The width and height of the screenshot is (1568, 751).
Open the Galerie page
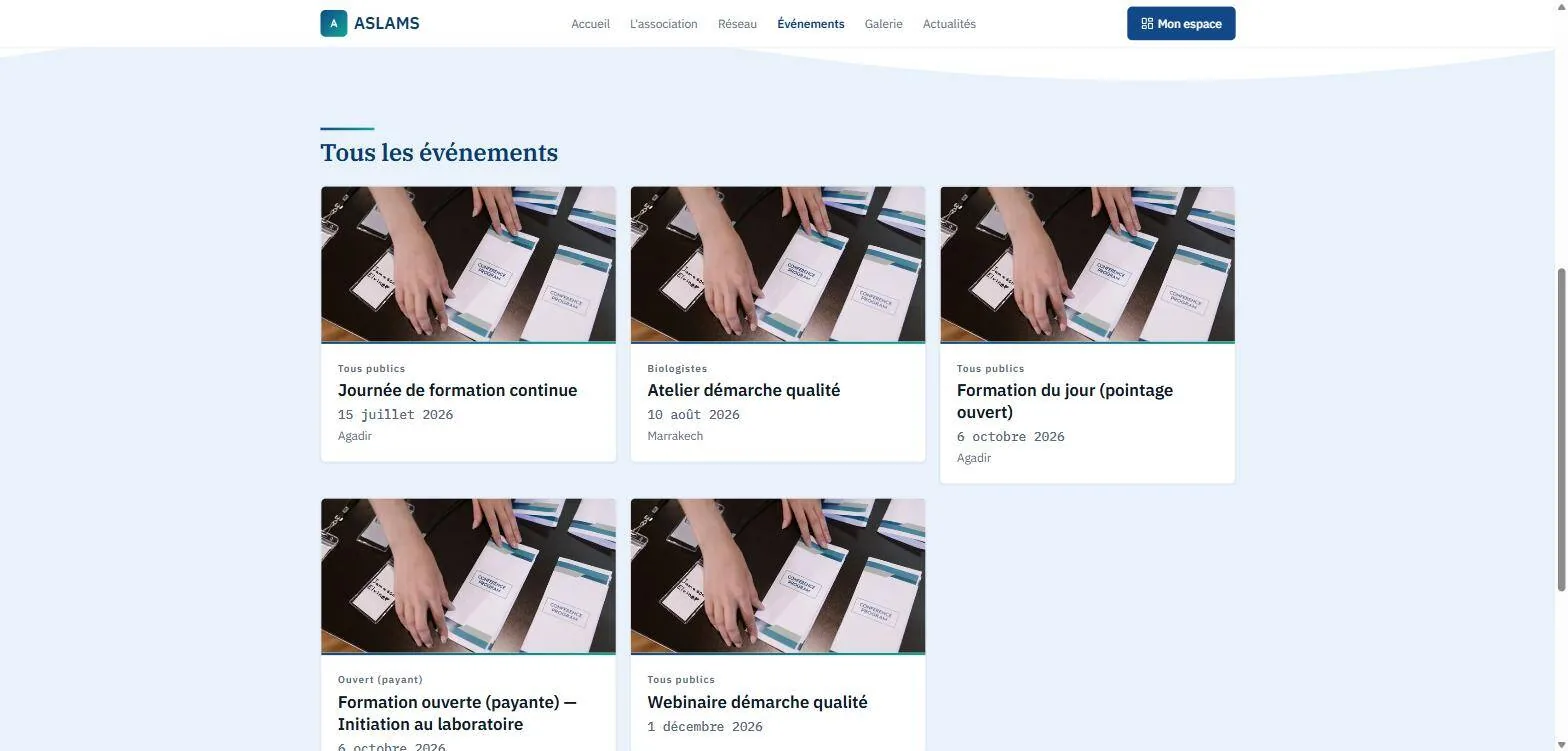pyautogui.click(x=884, y=24)
